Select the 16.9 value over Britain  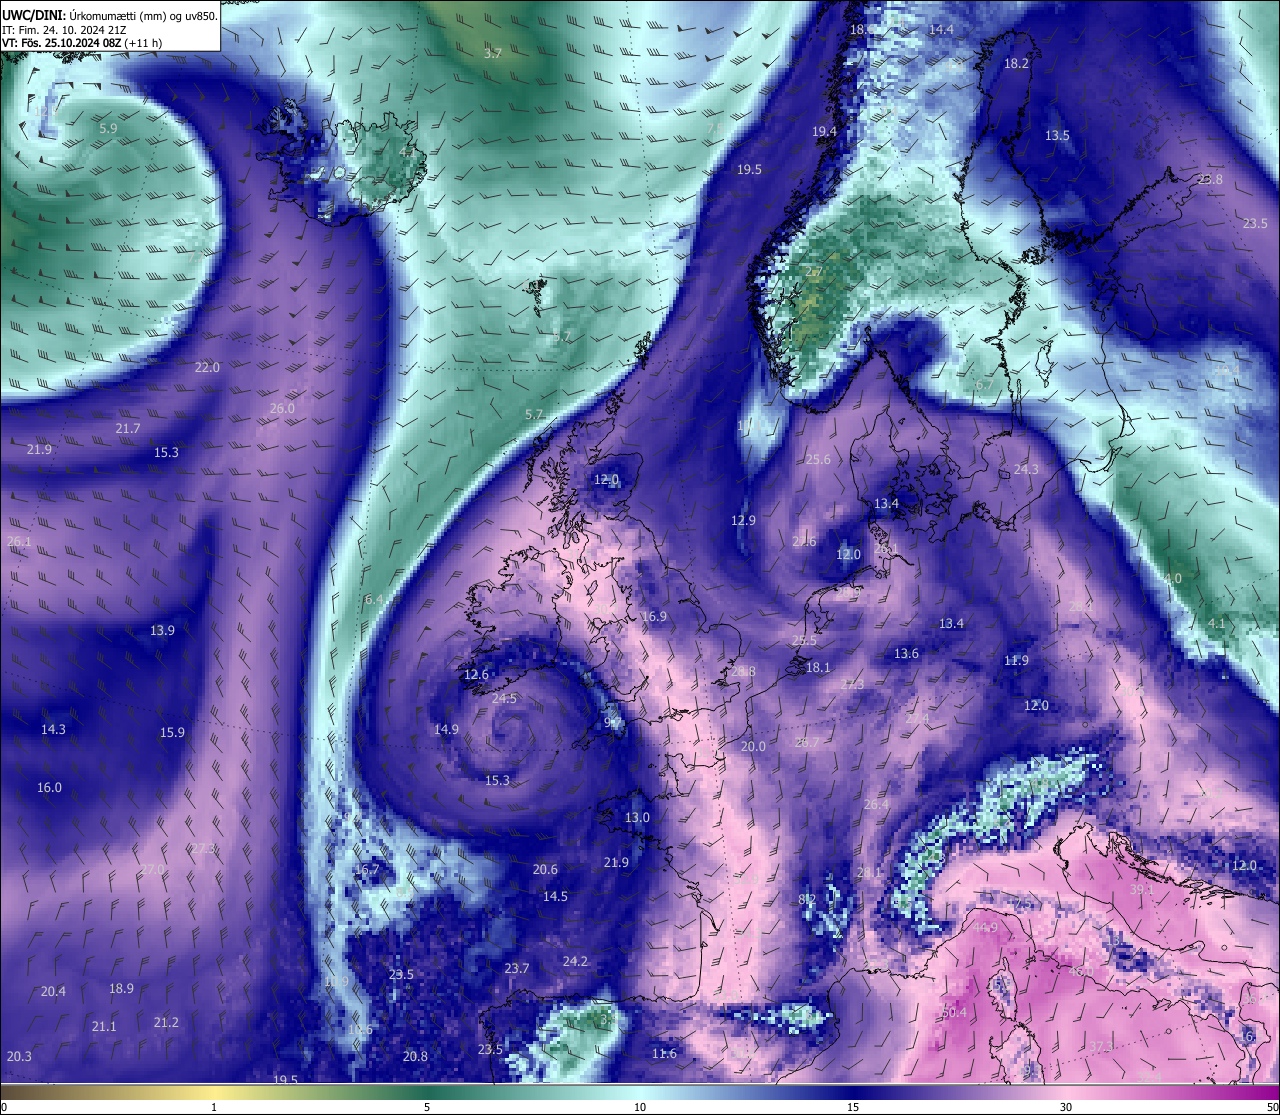point(654,617)
